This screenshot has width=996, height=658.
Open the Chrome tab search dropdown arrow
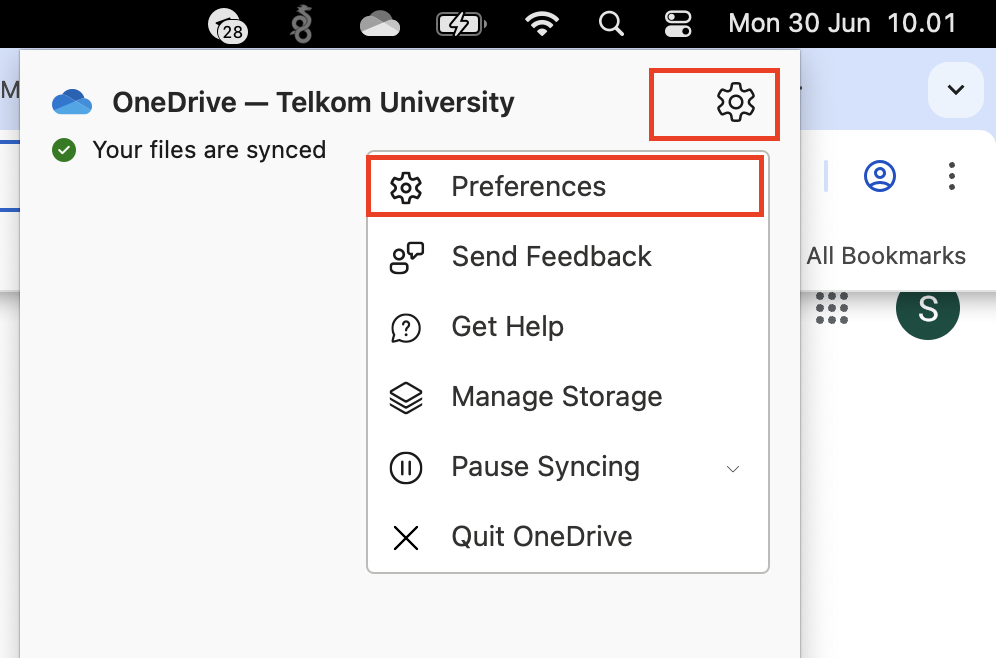pyautogui.click(x=956, y=90)
